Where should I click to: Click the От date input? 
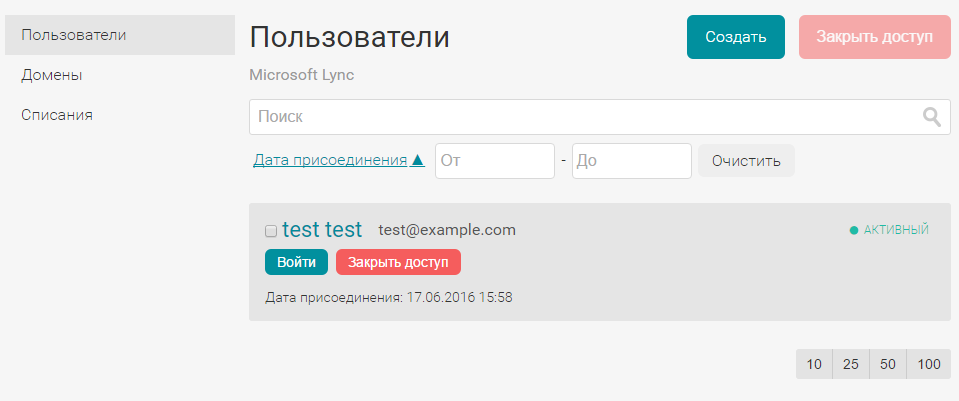[x=494, y=161]
